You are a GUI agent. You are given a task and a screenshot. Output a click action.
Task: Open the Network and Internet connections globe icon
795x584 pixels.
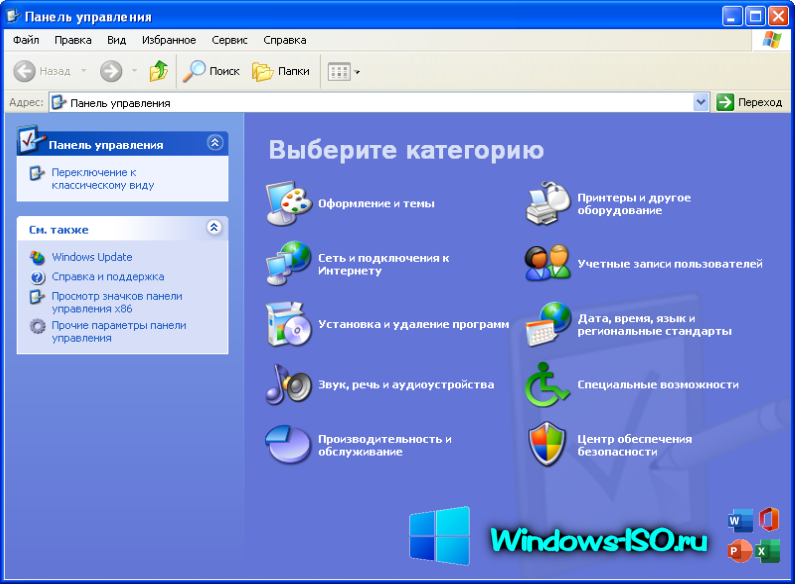click(288, 264)
